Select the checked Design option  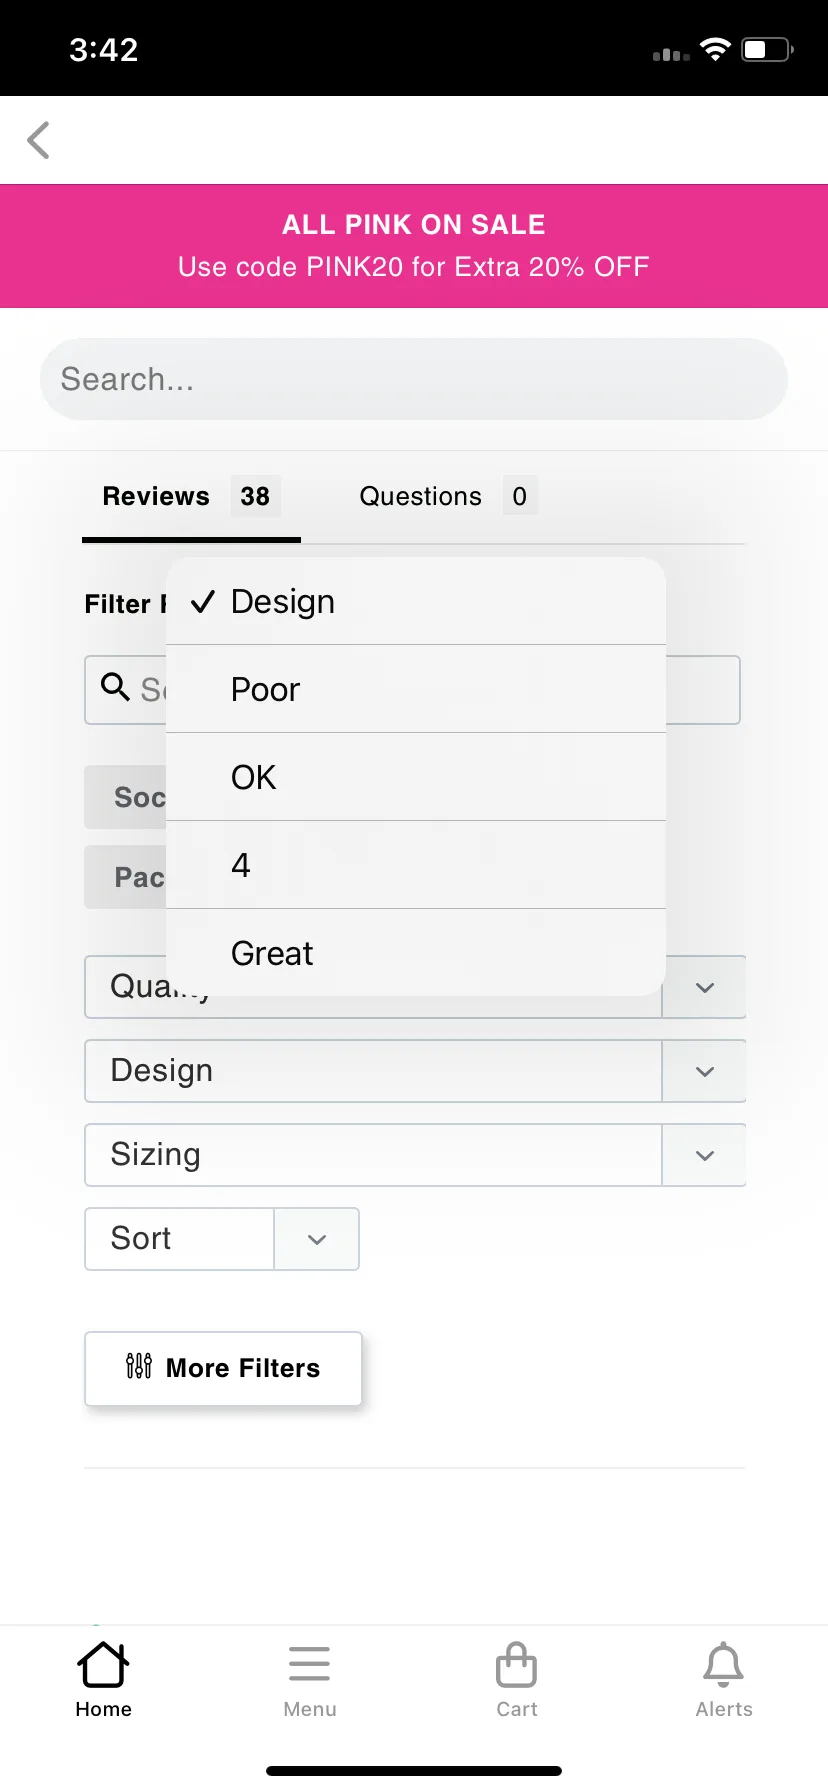click(416, 602)
